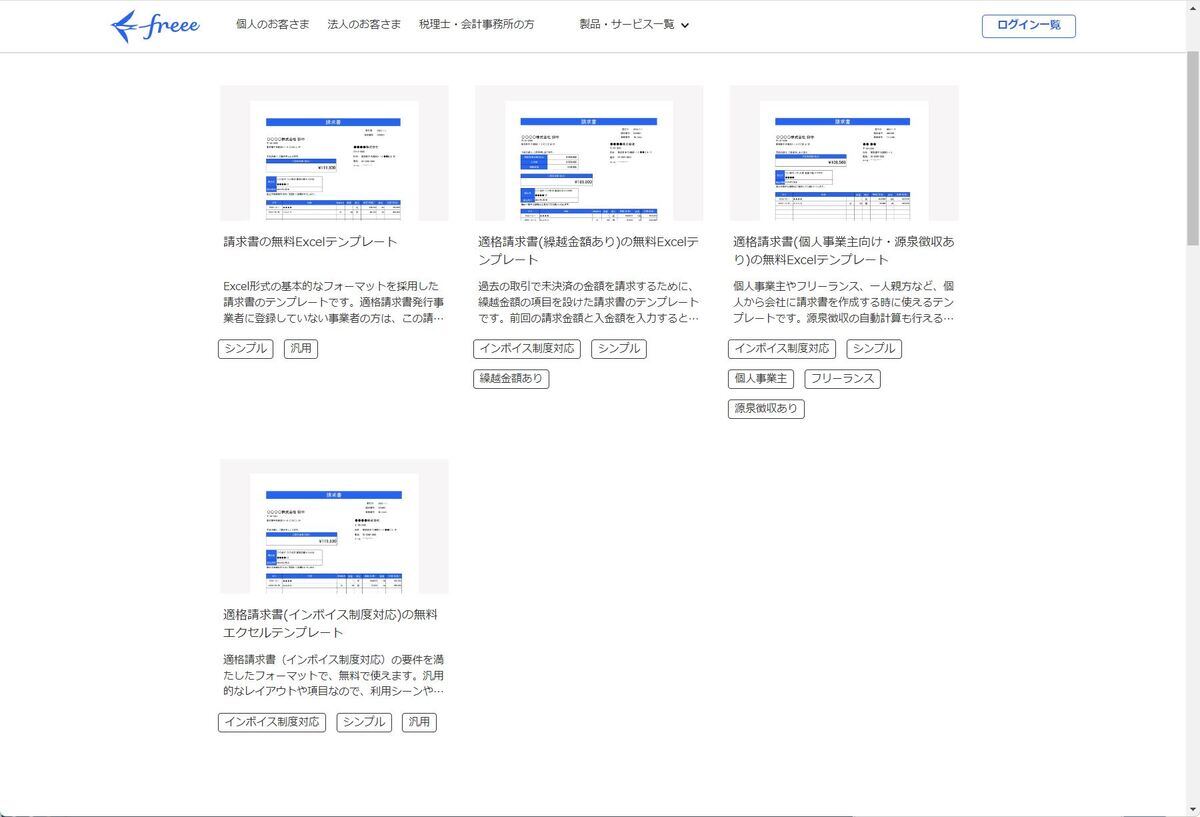Select the 個人事業主 tag
The height and width of the screenshot is (817, 1200).
click(x=760, y=379)
